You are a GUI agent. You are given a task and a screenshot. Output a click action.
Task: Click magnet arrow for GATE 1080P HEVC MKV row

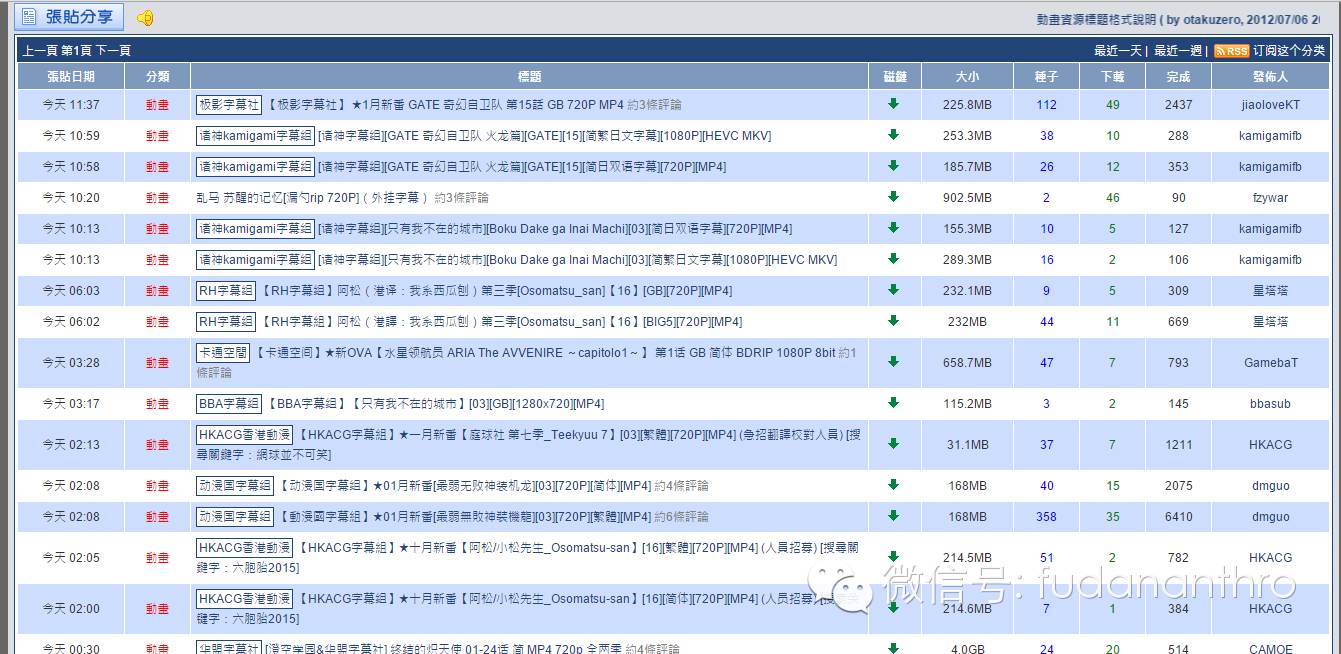pyautogui.click(x=893, y=134)
